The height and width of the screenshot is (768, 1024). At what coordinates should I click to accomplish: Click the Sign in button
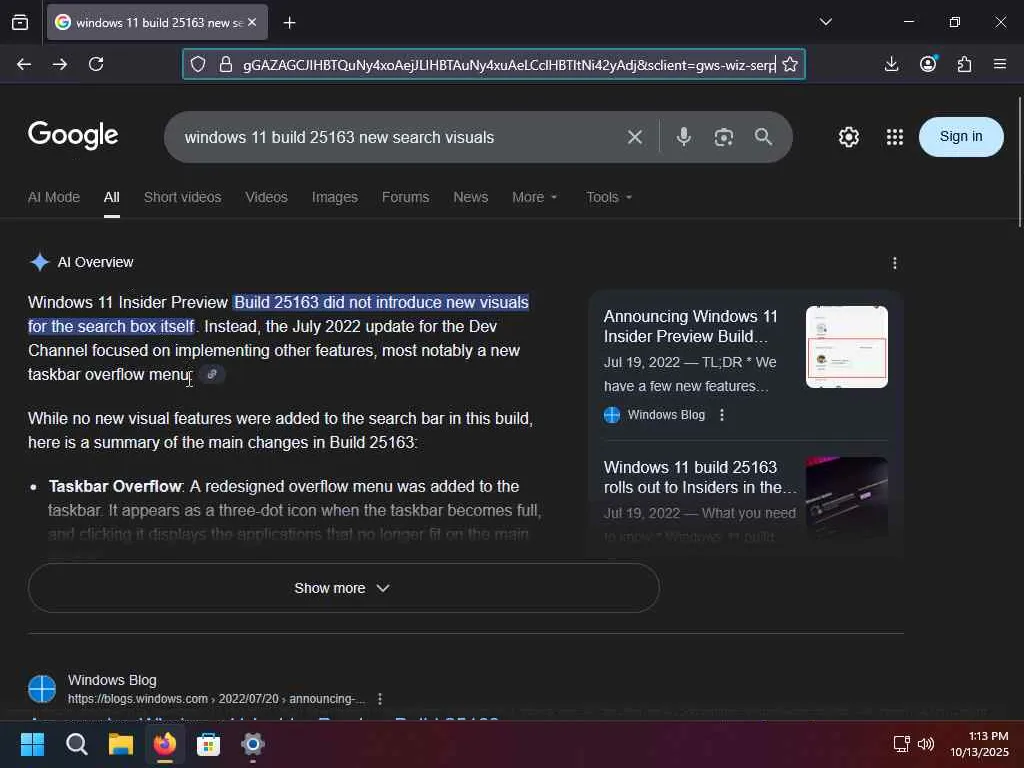961,136
